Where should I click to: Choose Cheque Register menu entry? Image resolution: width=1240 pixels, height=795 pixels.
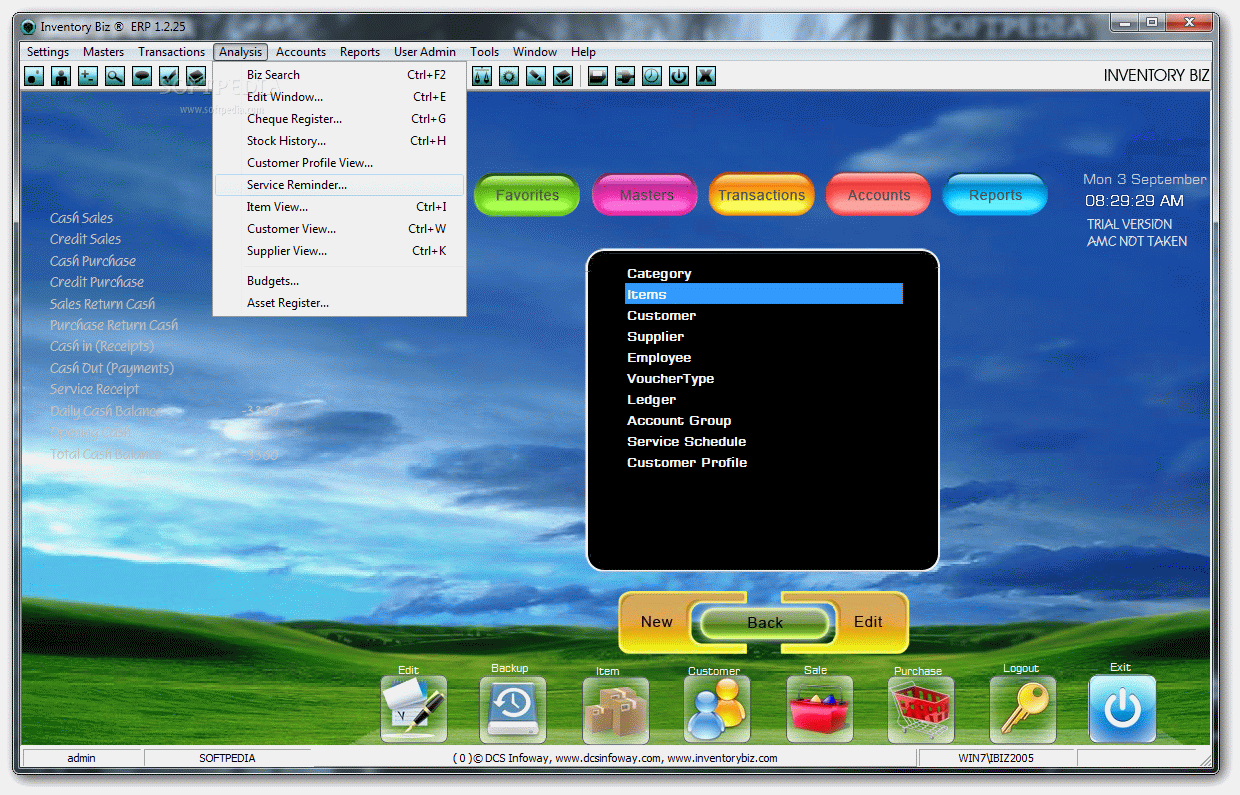339,119
